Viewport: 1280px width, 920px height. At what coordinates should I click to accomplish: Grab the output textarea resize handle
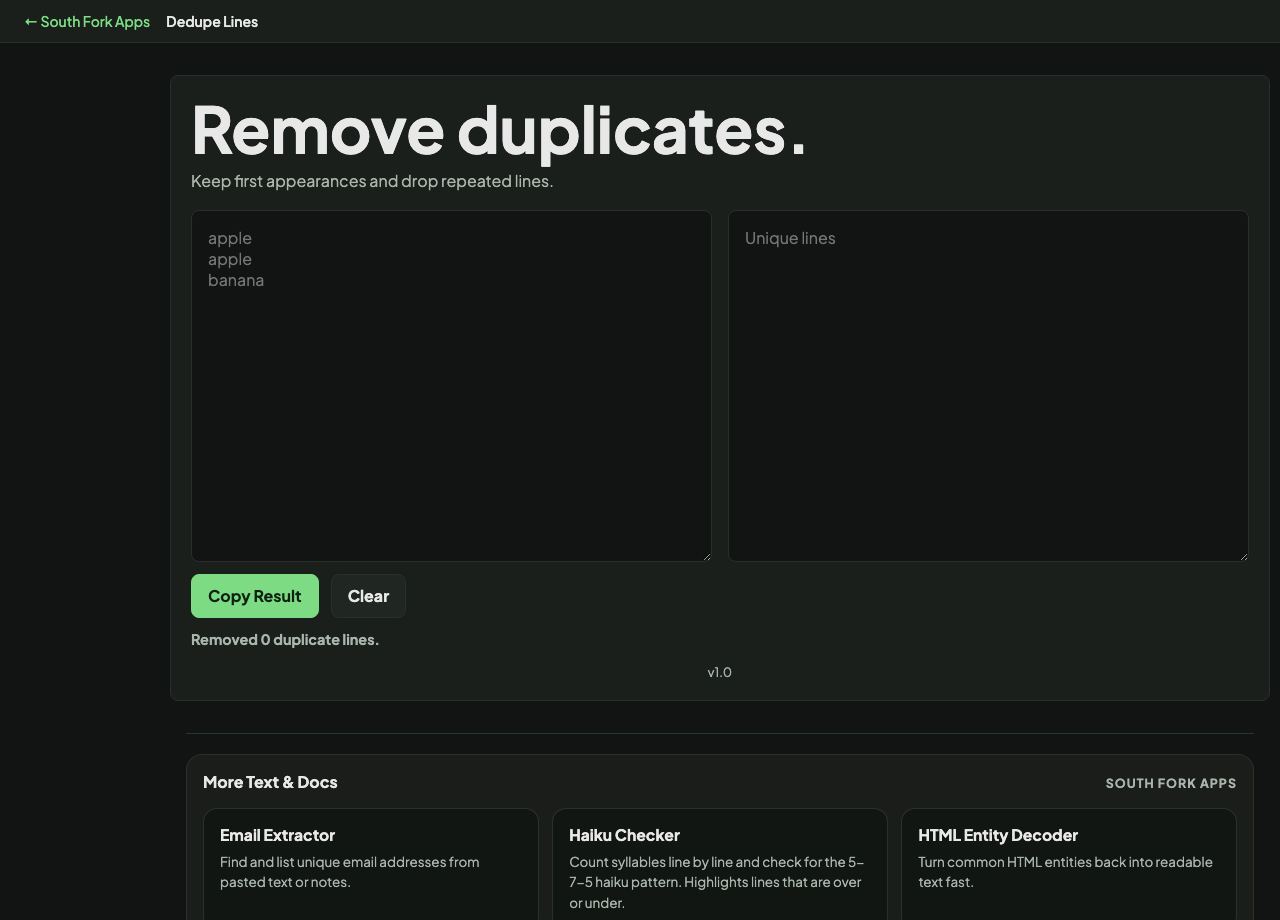point(1242,555)
